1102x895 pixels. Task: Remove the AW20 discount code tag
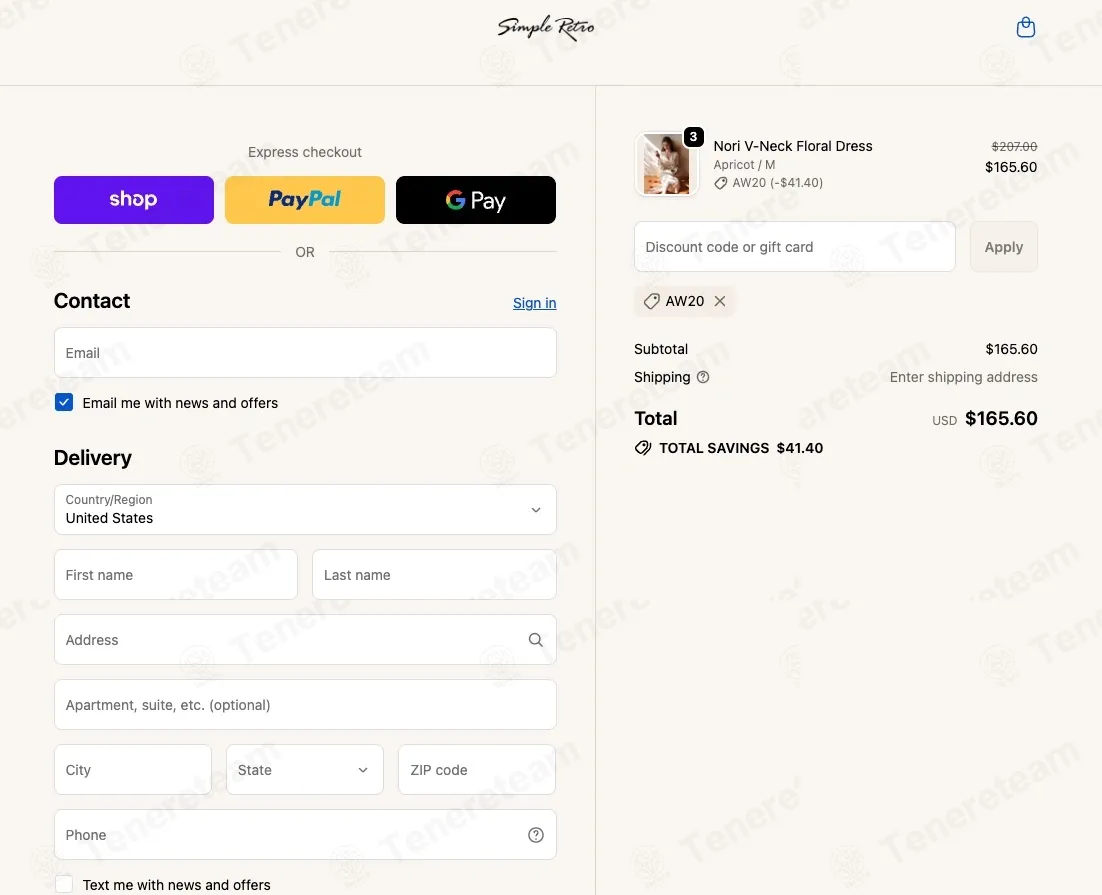pyautogui.click(x=720, y=301)
